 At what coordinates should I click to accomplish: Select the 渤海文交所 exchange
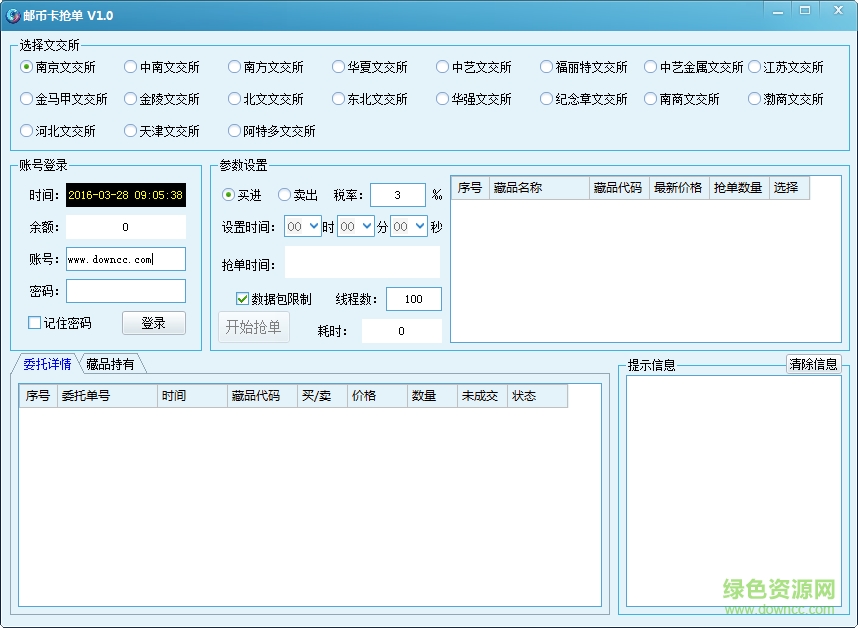(753, 98)
